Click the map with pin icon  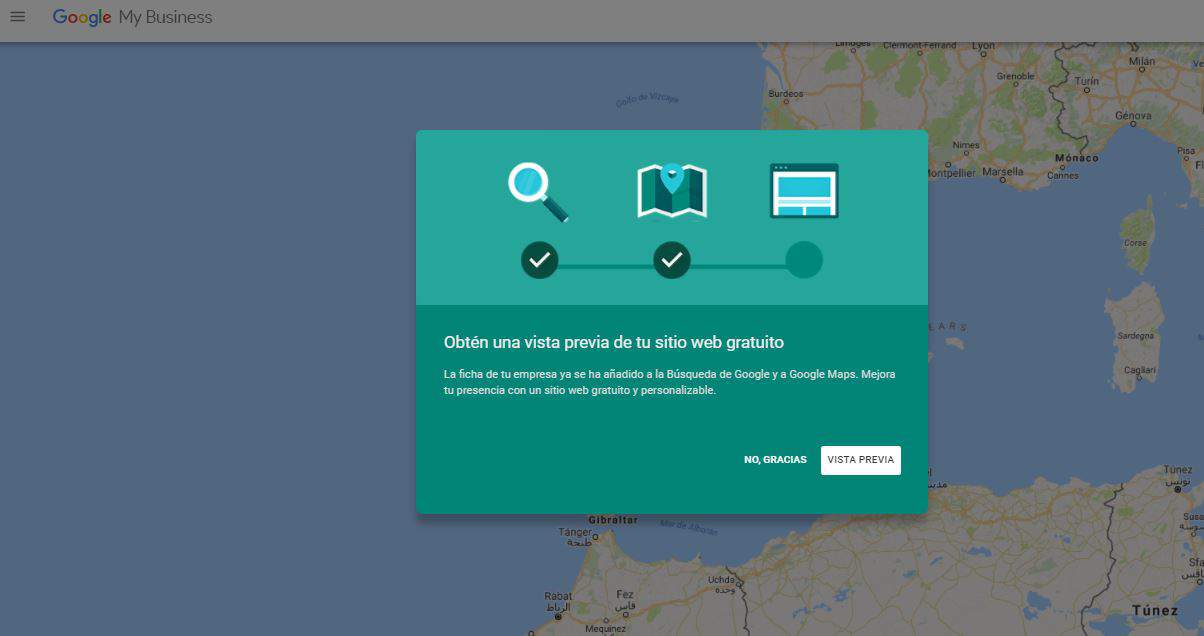pos(672,190)
